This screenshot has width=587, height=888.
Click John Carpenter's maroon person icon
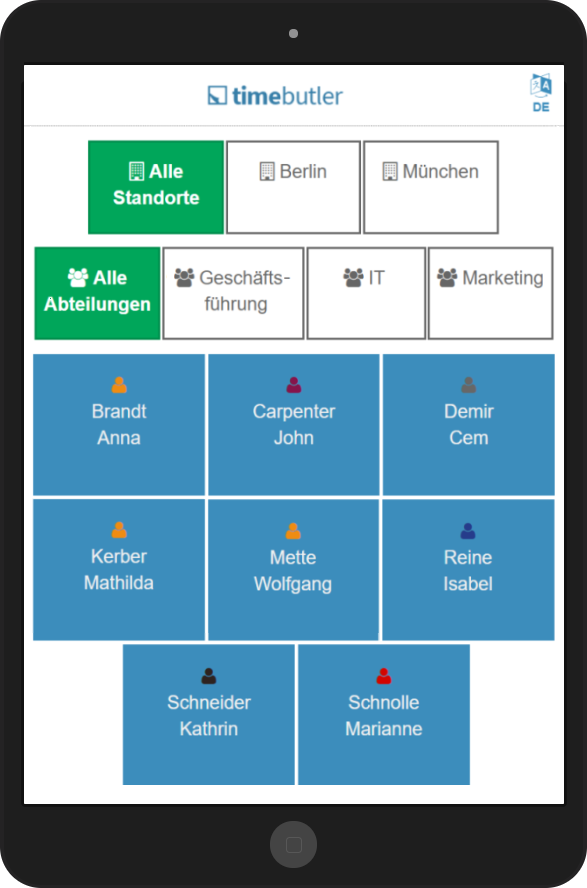tap(294, 385)
